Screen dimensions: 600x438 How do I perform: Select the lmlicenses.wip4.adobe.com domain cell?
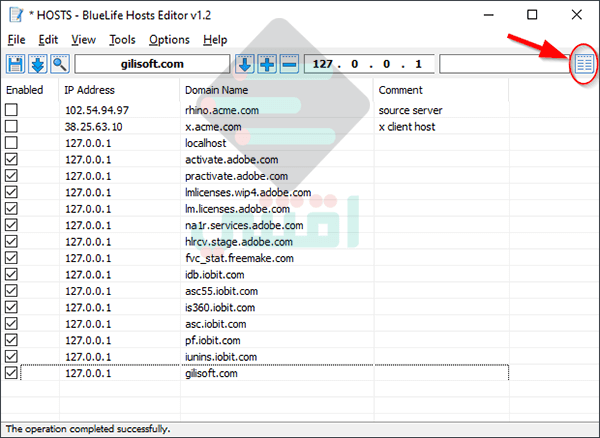tap(248, 192)
